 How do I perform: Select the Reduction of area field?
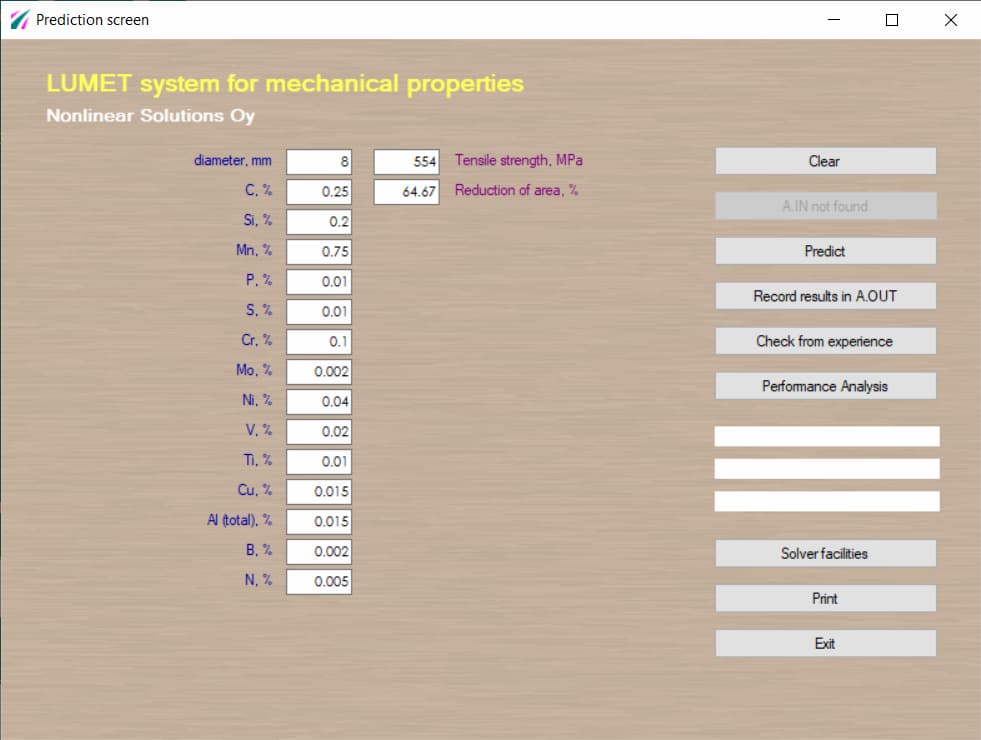(406, 191)
